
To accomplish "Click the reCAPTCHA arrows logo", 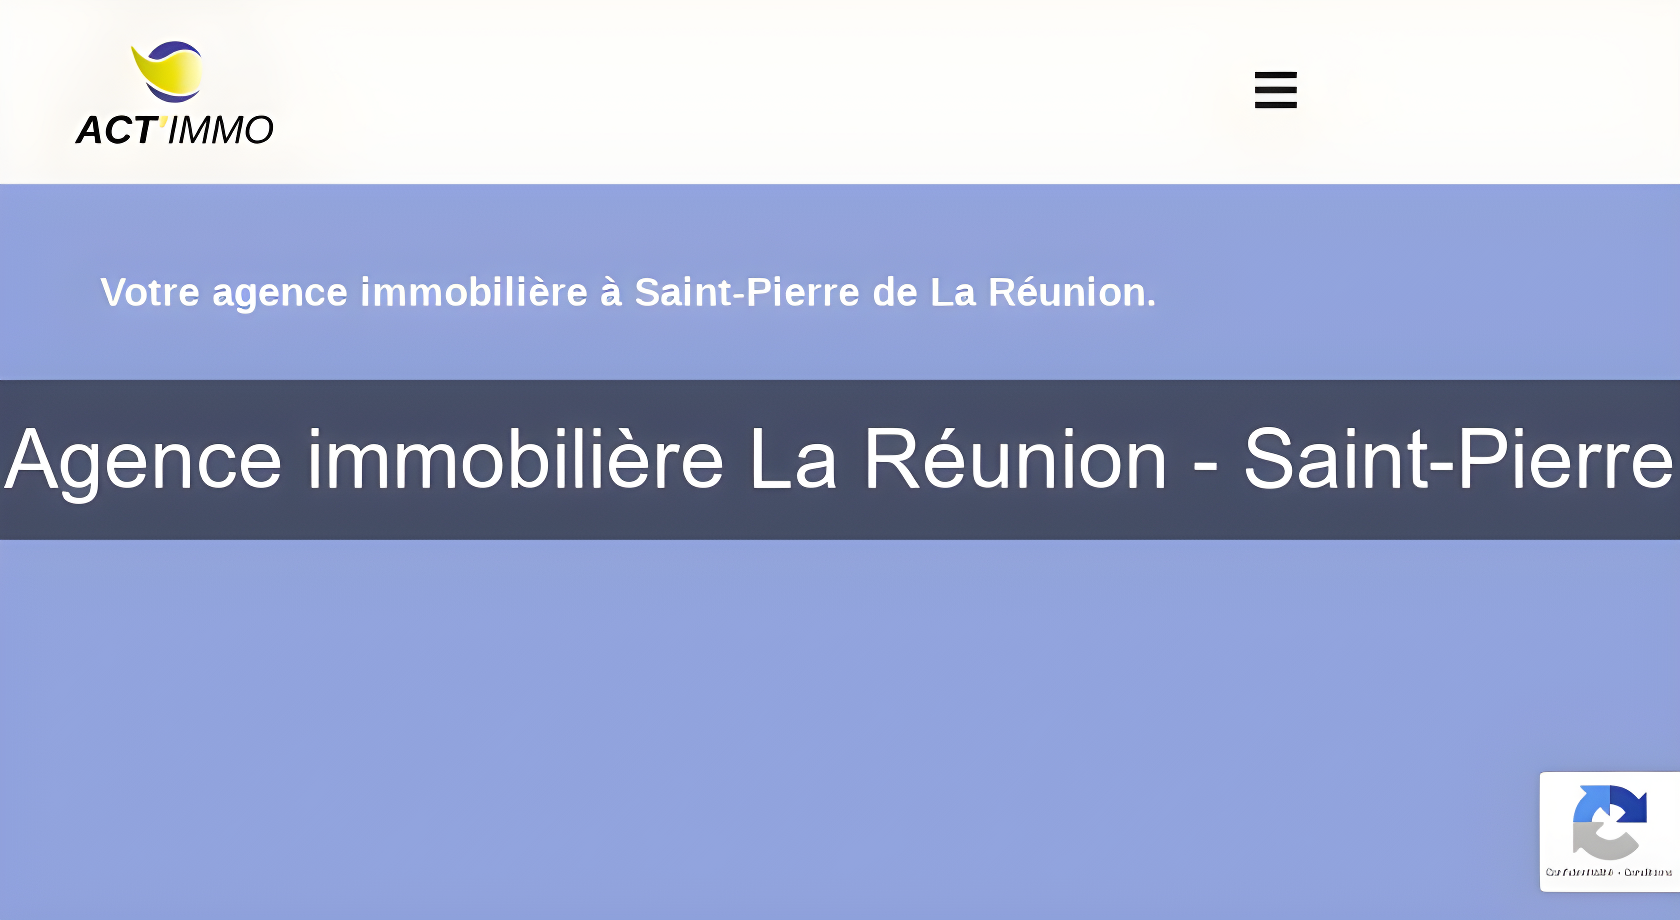I will (x=1609, y=822).
